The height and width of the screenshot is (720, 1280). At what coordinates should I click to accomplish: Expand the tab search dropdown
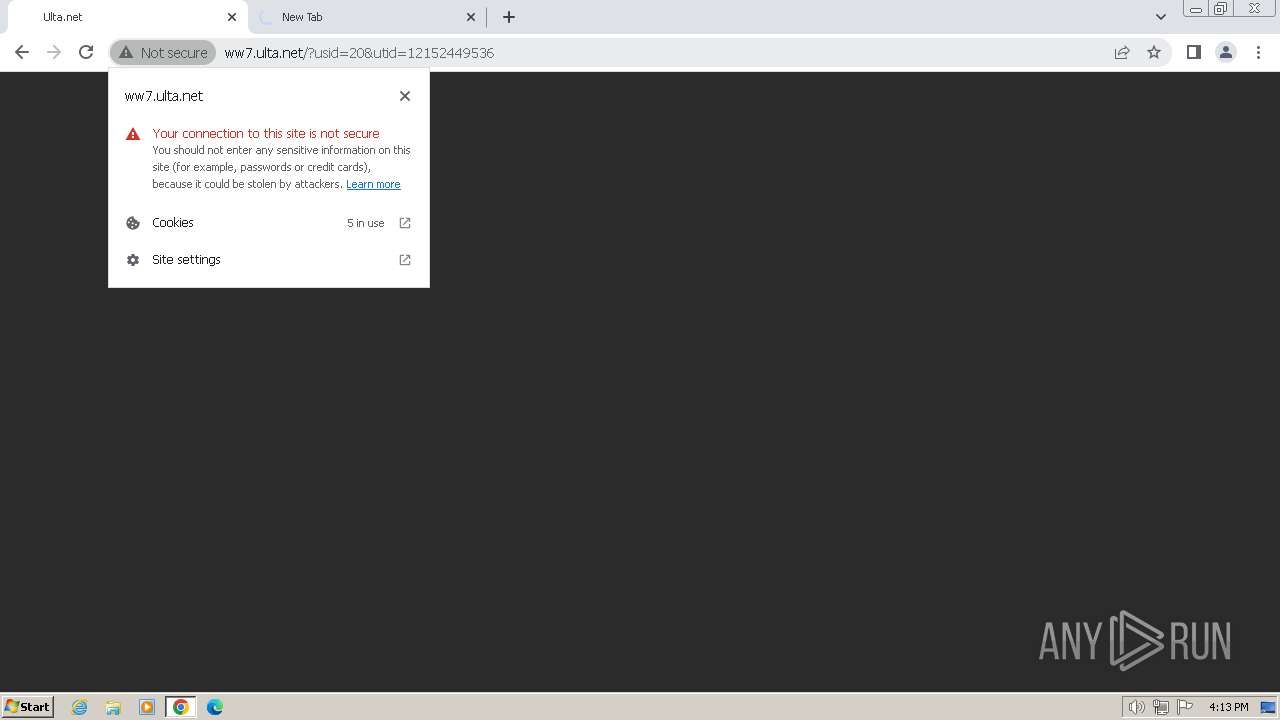[1160, 17]
